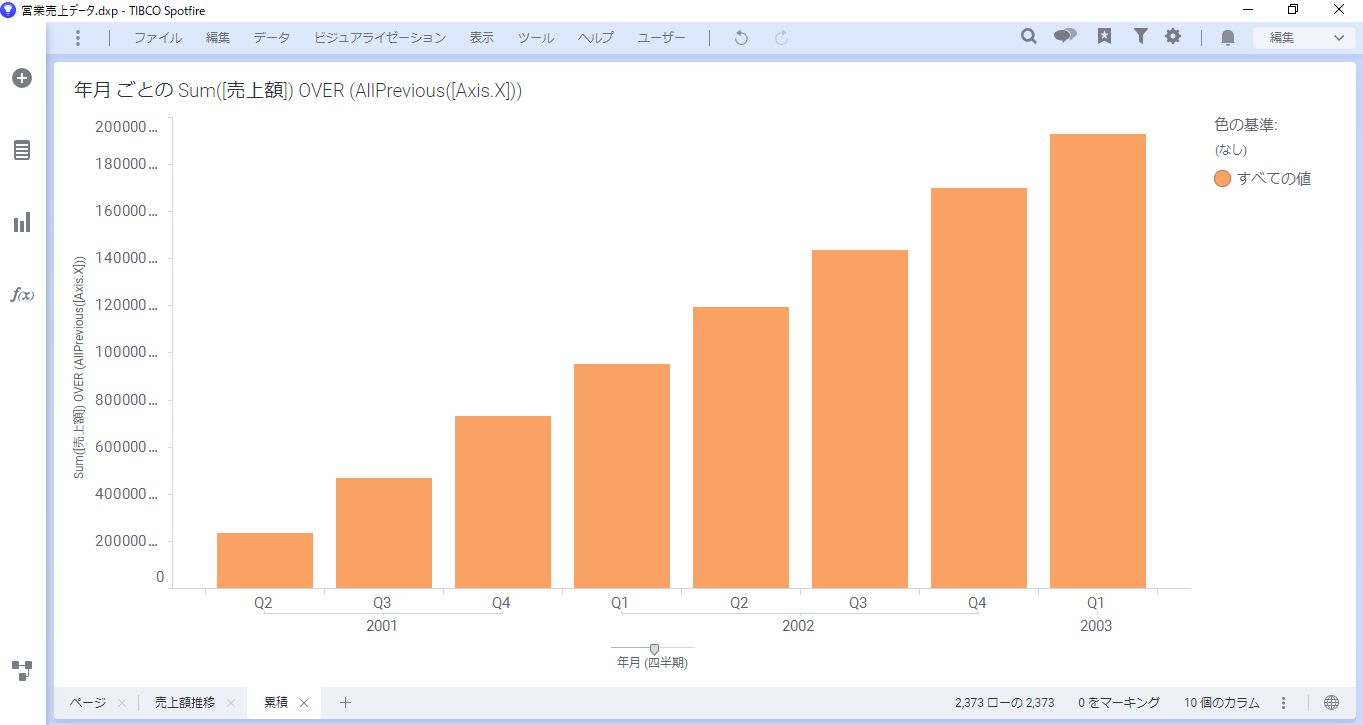The image size is (1363, 725).
Task: Select the 2002 Q4 bar
Action: click(x=979, y=388)
